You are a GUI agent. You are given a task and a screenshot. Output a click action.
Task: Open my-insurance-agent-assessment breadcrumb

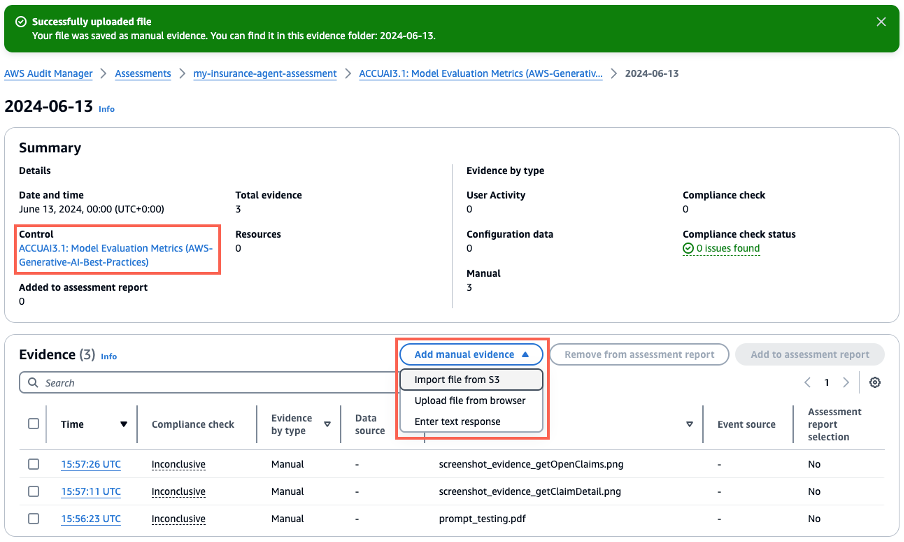coord(265,74)
